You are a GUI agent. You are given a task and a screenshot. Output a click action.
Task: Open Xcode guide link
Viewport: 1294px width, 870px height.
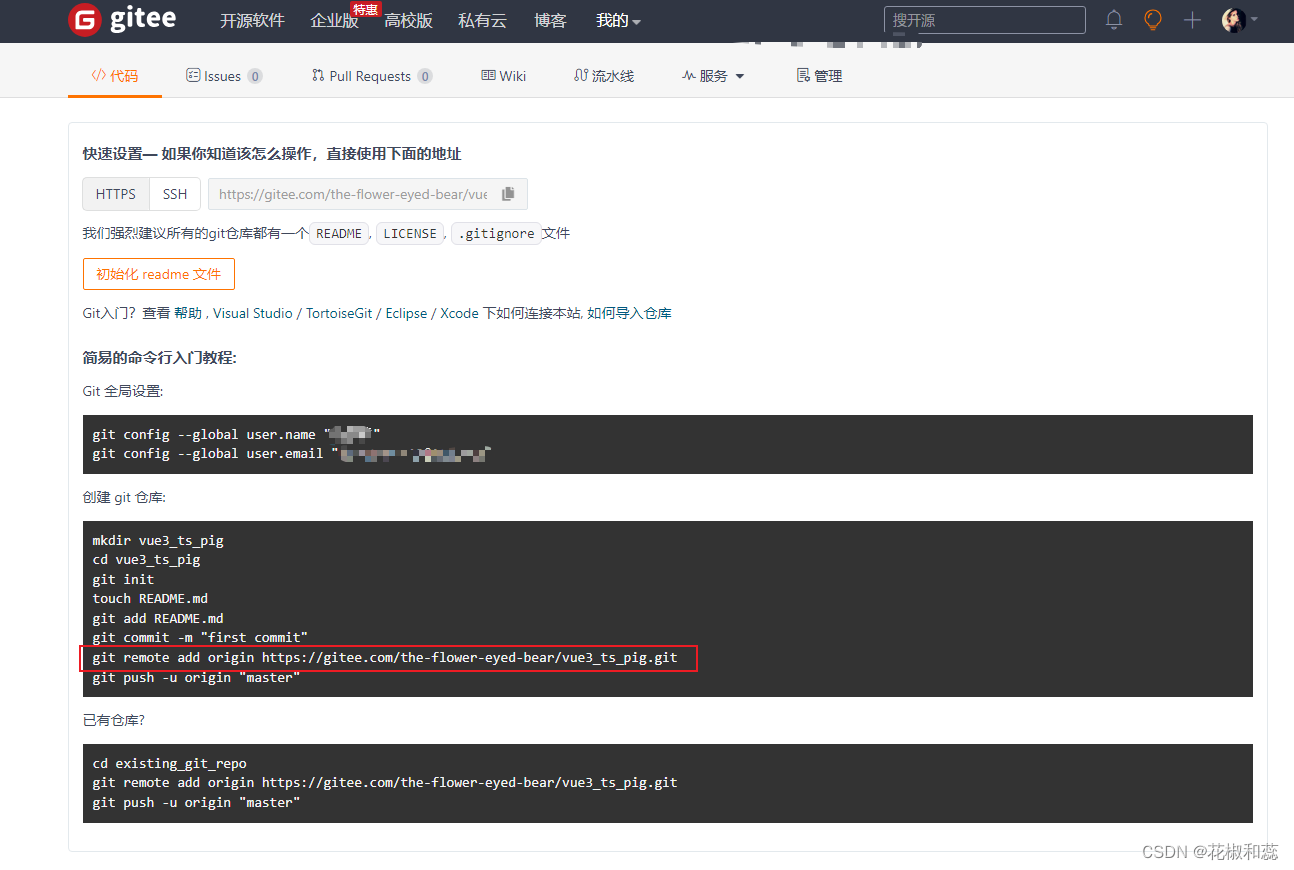coord(460,313)
